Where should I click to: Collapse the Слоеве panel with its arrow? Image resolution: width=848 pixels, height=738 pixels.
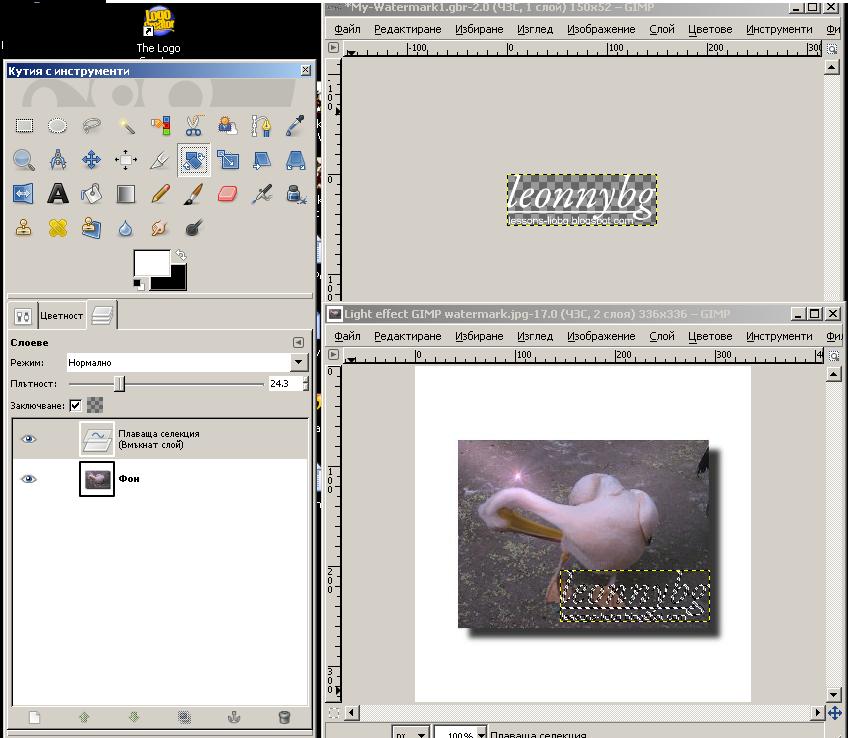(x=297, y=341)
